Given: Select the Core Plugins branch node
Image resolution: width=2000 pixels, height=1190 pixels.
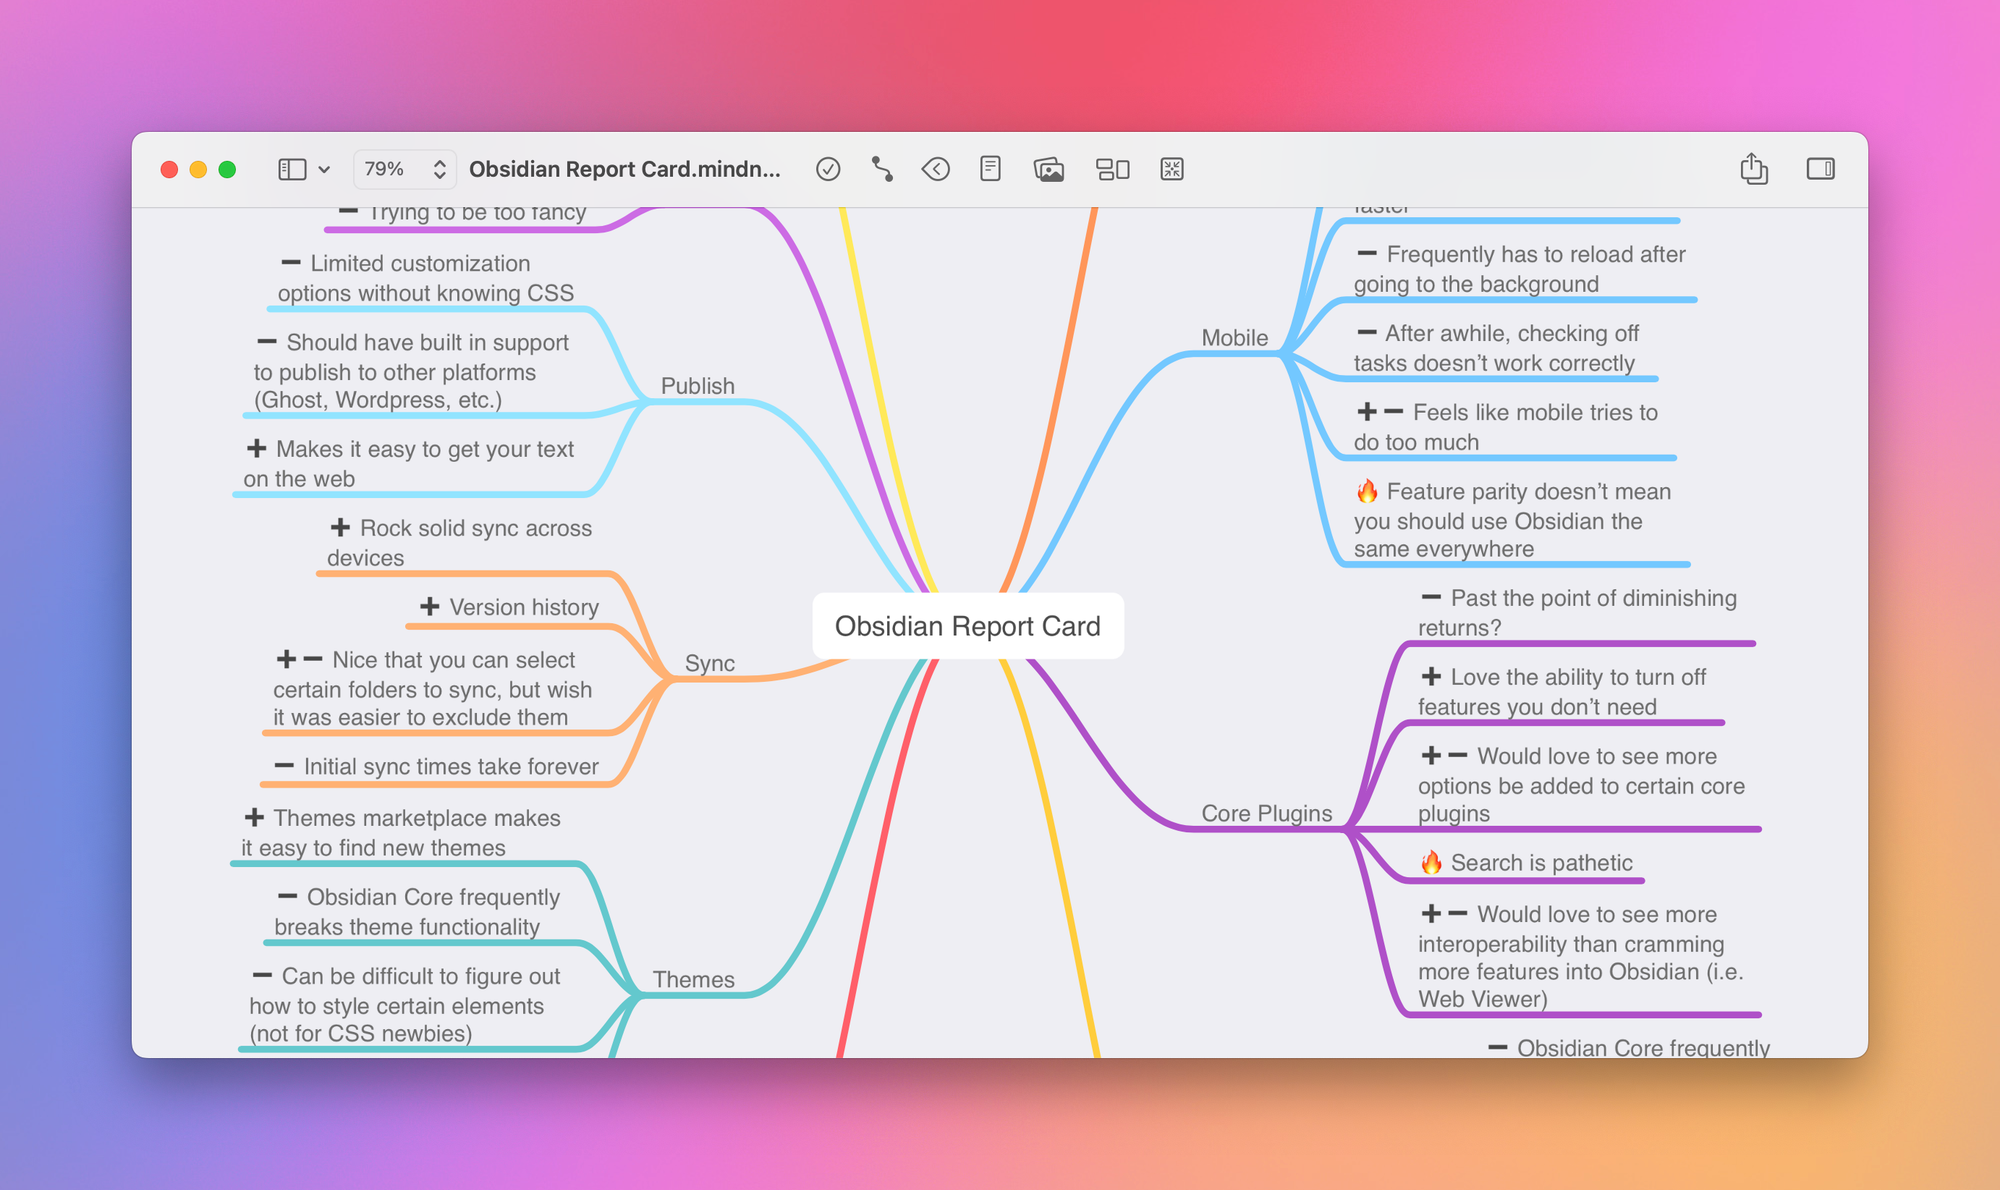Looking at the screenshot, I should coord(1266,813).
